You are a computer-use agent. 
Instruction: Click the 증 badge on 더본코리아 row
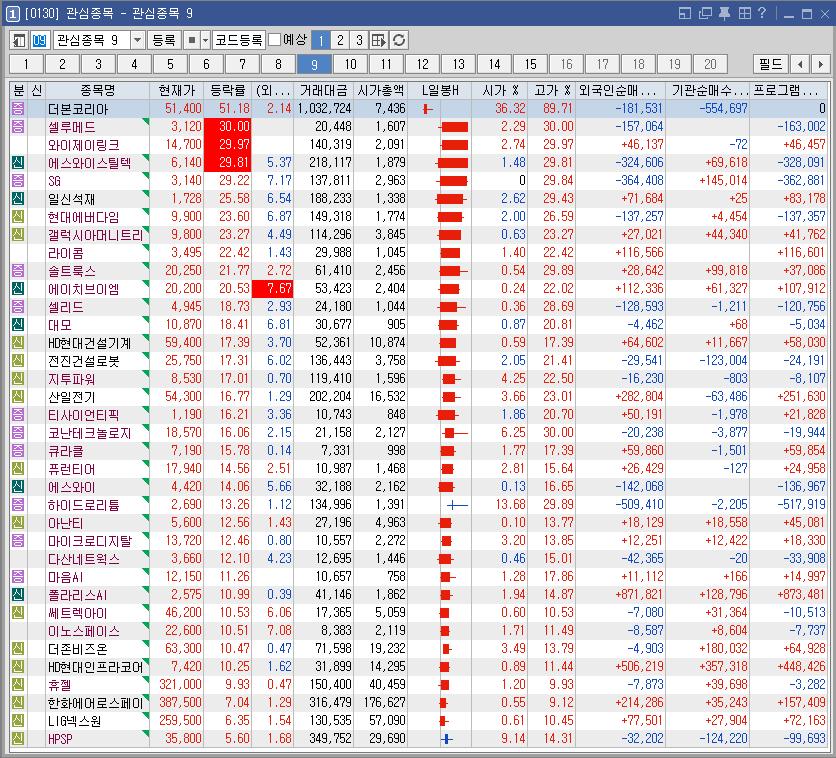coord(18,109)
